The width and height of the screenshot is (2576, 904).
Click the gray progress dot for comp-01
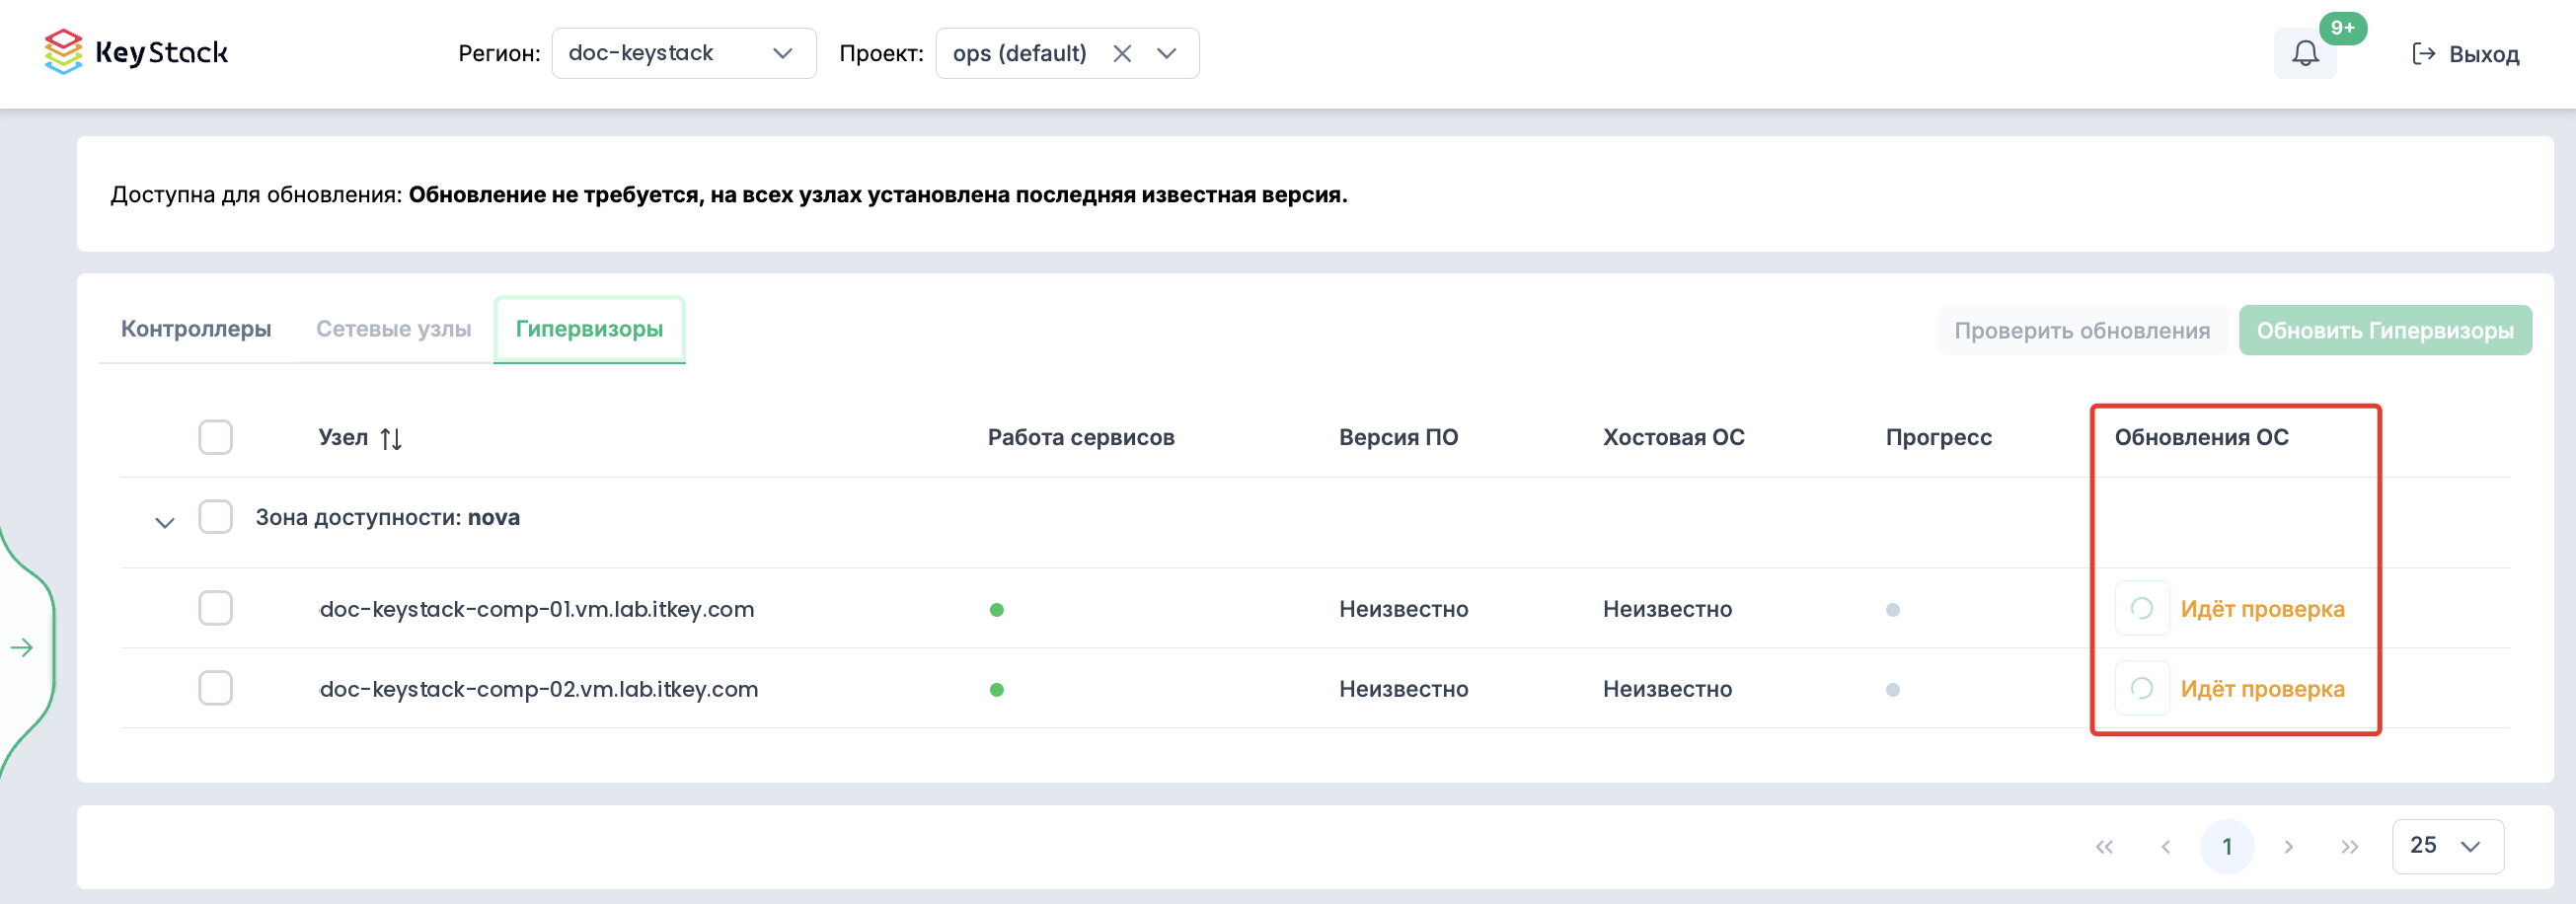(1892, 610)
